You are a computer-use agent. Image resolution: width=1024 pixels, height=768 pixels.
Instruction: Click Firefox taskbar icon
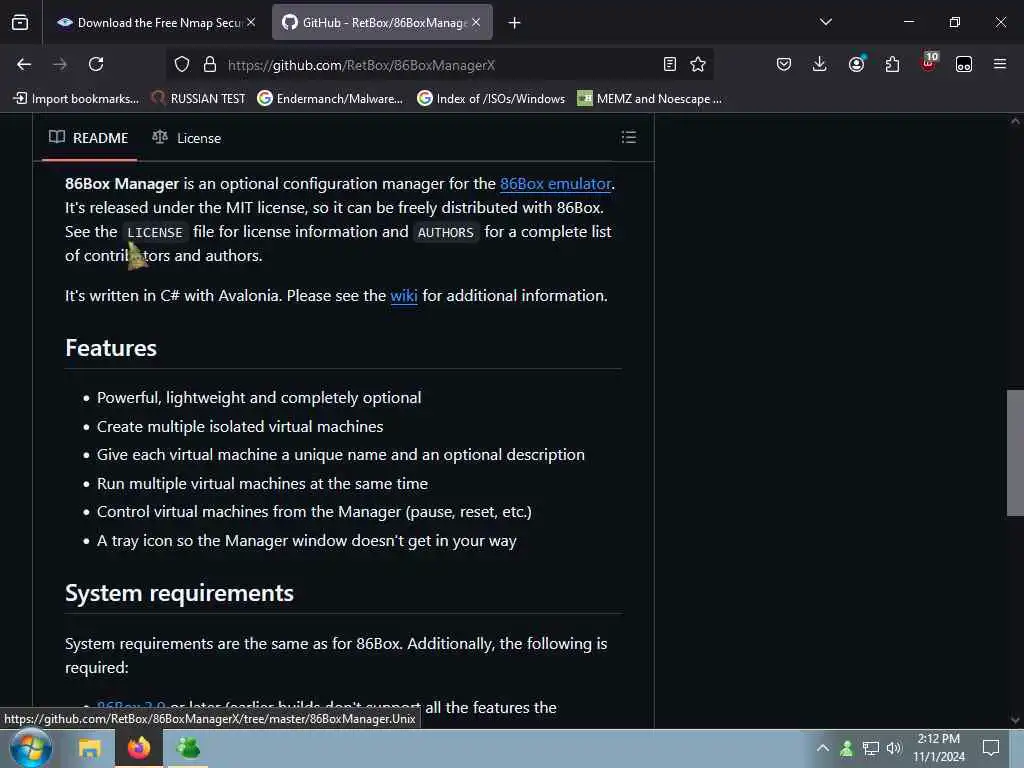[x=138, y=748]
